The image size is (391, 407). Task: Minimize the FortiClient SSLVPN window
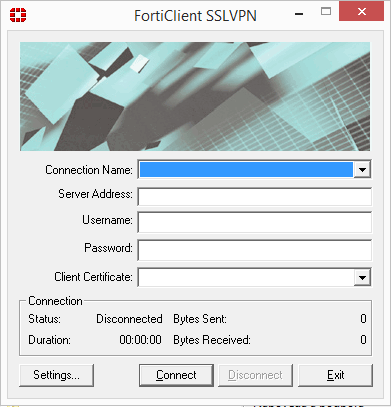coord(299,14)
